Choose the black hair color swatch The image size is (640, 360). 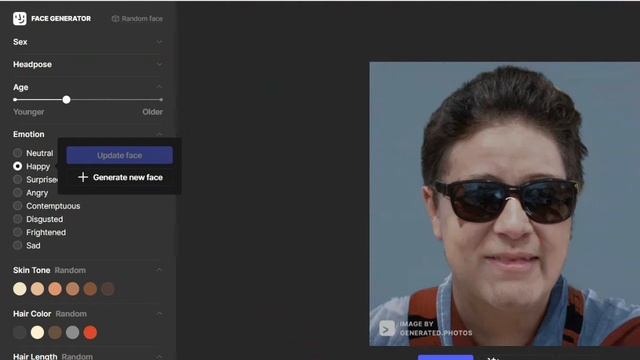pos(20,332)
